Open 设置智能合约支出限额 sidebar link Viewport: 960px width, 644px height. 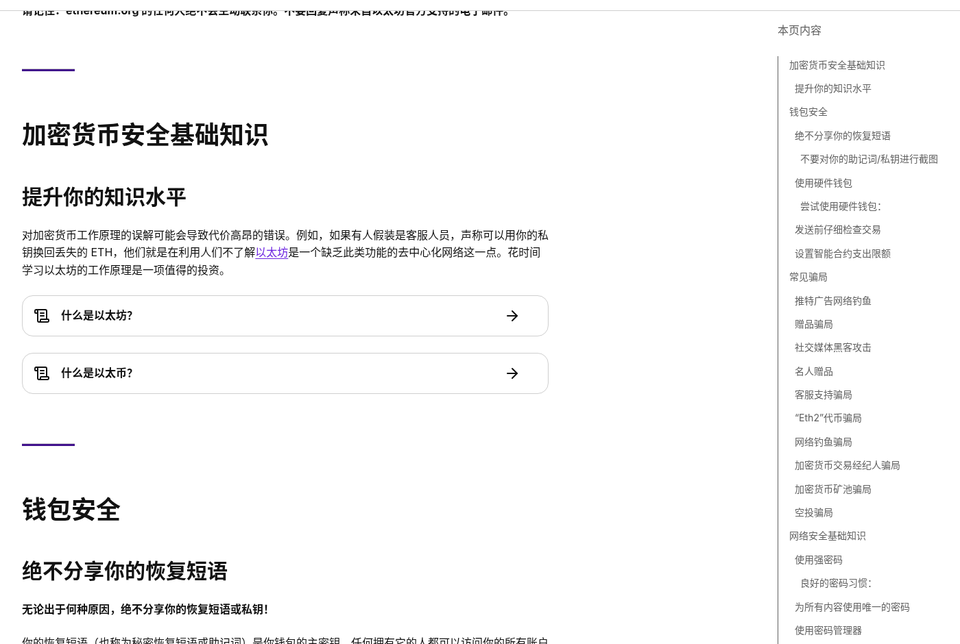point(842,253)
